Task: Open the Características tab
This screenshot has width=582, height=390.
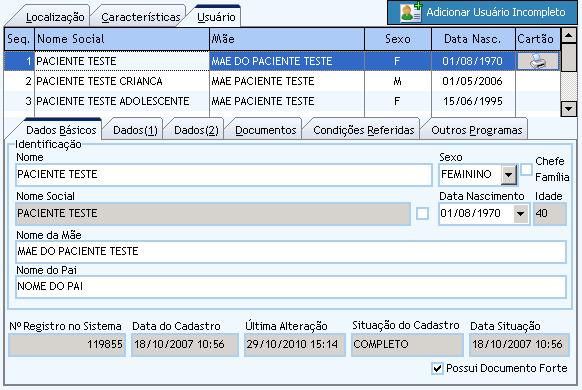Action: coord(140,17)
